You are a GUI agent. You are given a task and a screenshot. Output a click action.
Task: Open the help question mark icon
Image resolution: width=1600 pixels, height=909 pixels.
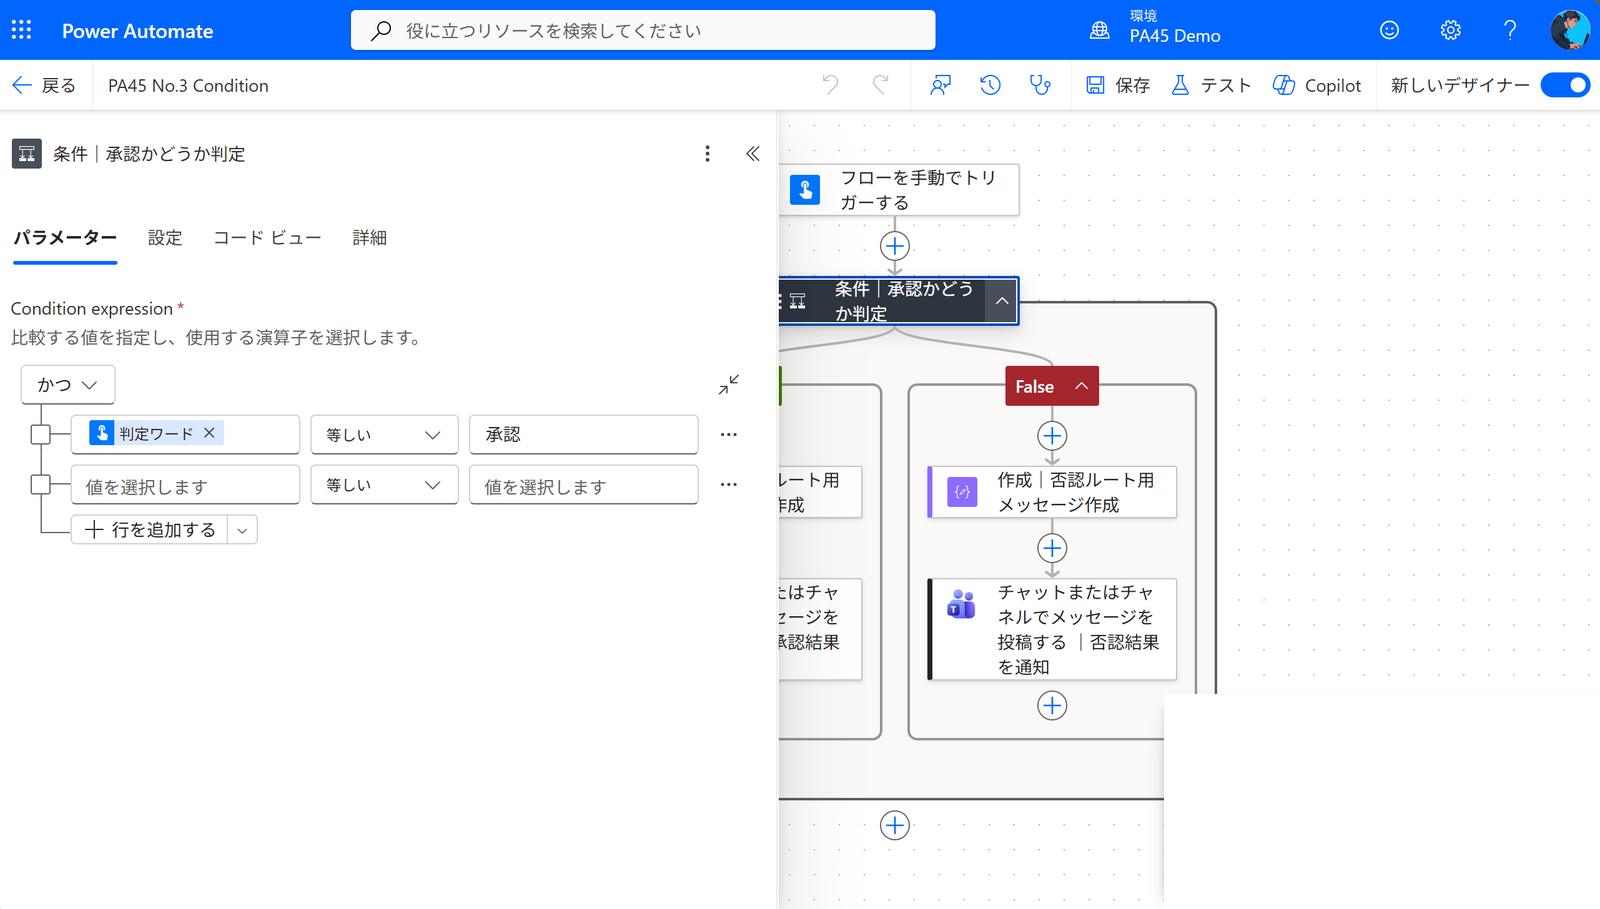[1510, 30]
